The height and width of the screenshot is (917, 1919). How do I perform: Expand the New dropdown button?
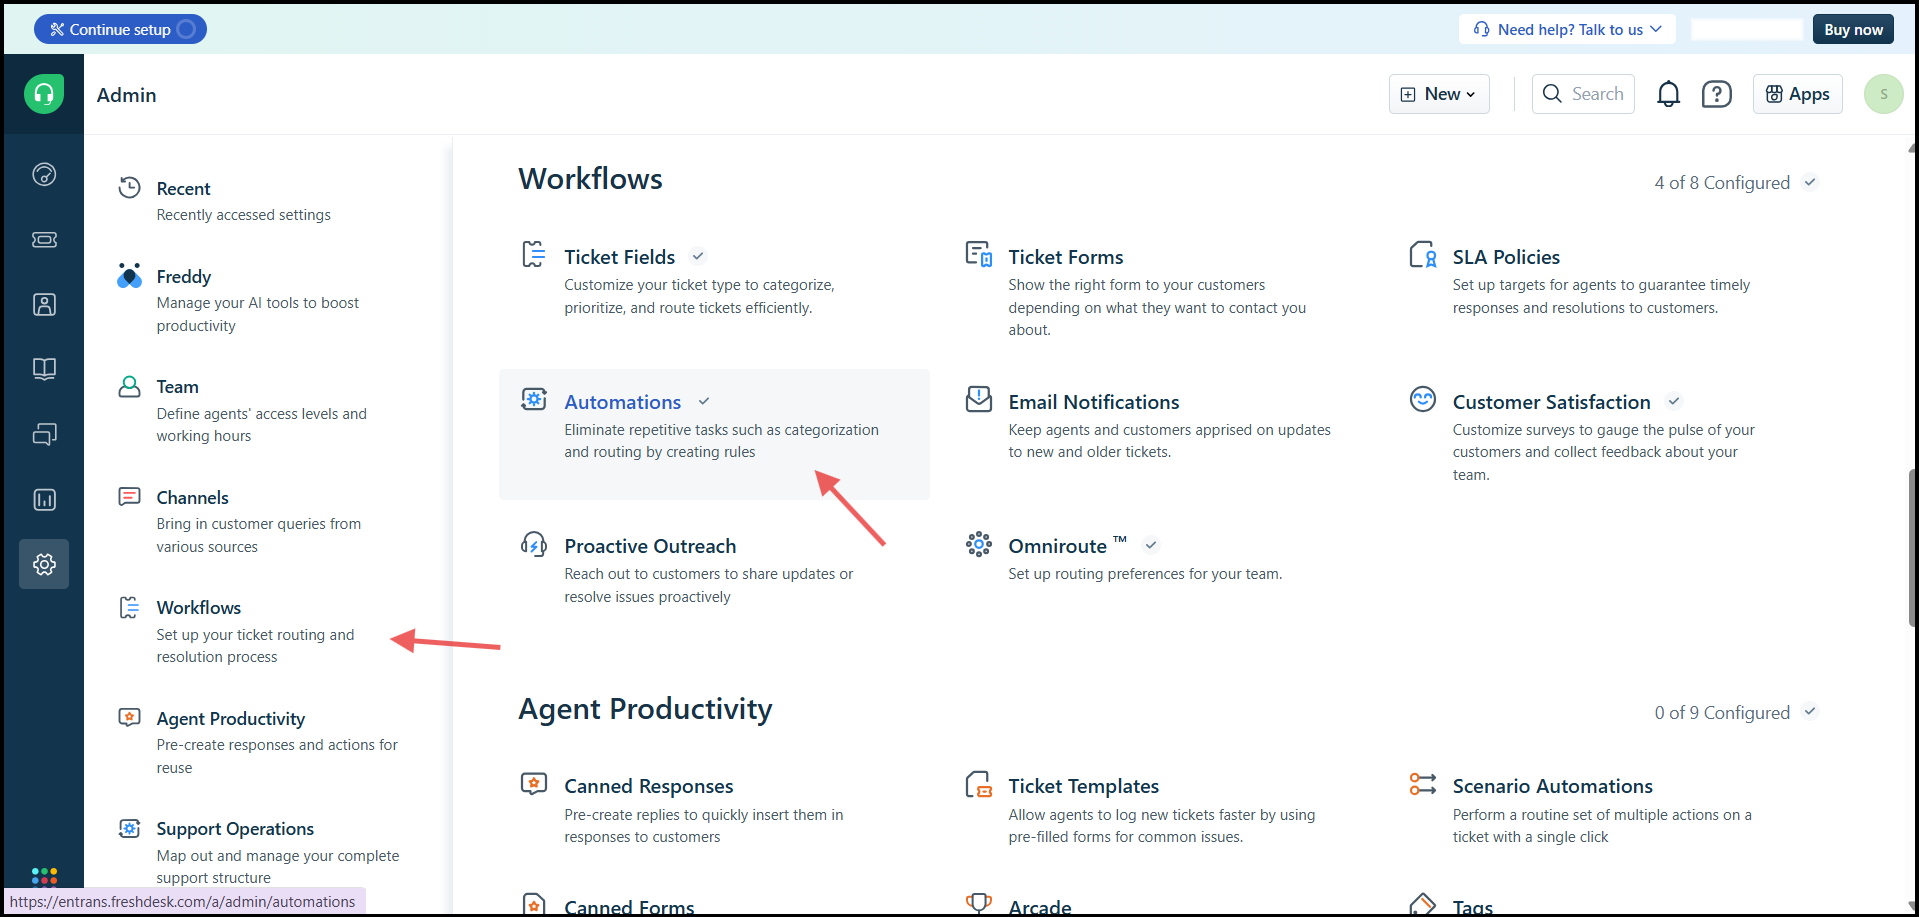tap(1438, 94)
